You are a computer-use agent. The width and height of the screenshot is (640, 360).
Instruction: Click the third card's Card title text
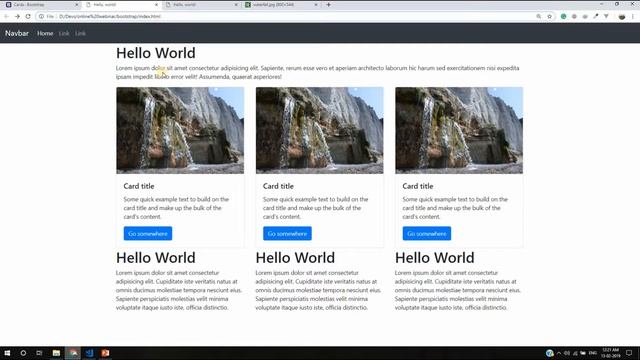418,186
